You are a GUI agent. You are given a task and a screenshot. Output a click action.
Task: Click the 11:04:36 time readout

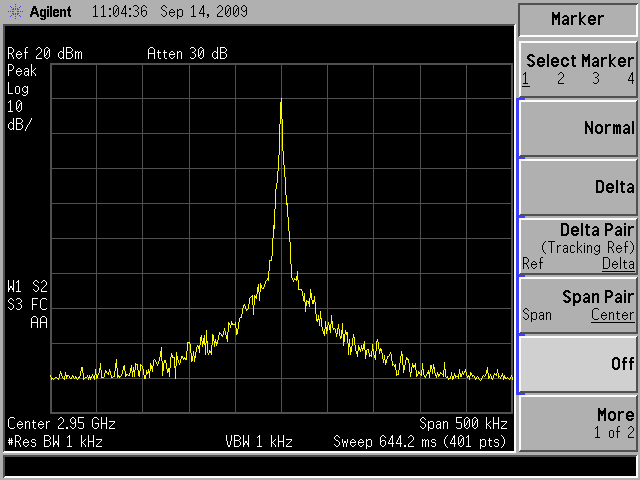120,11
